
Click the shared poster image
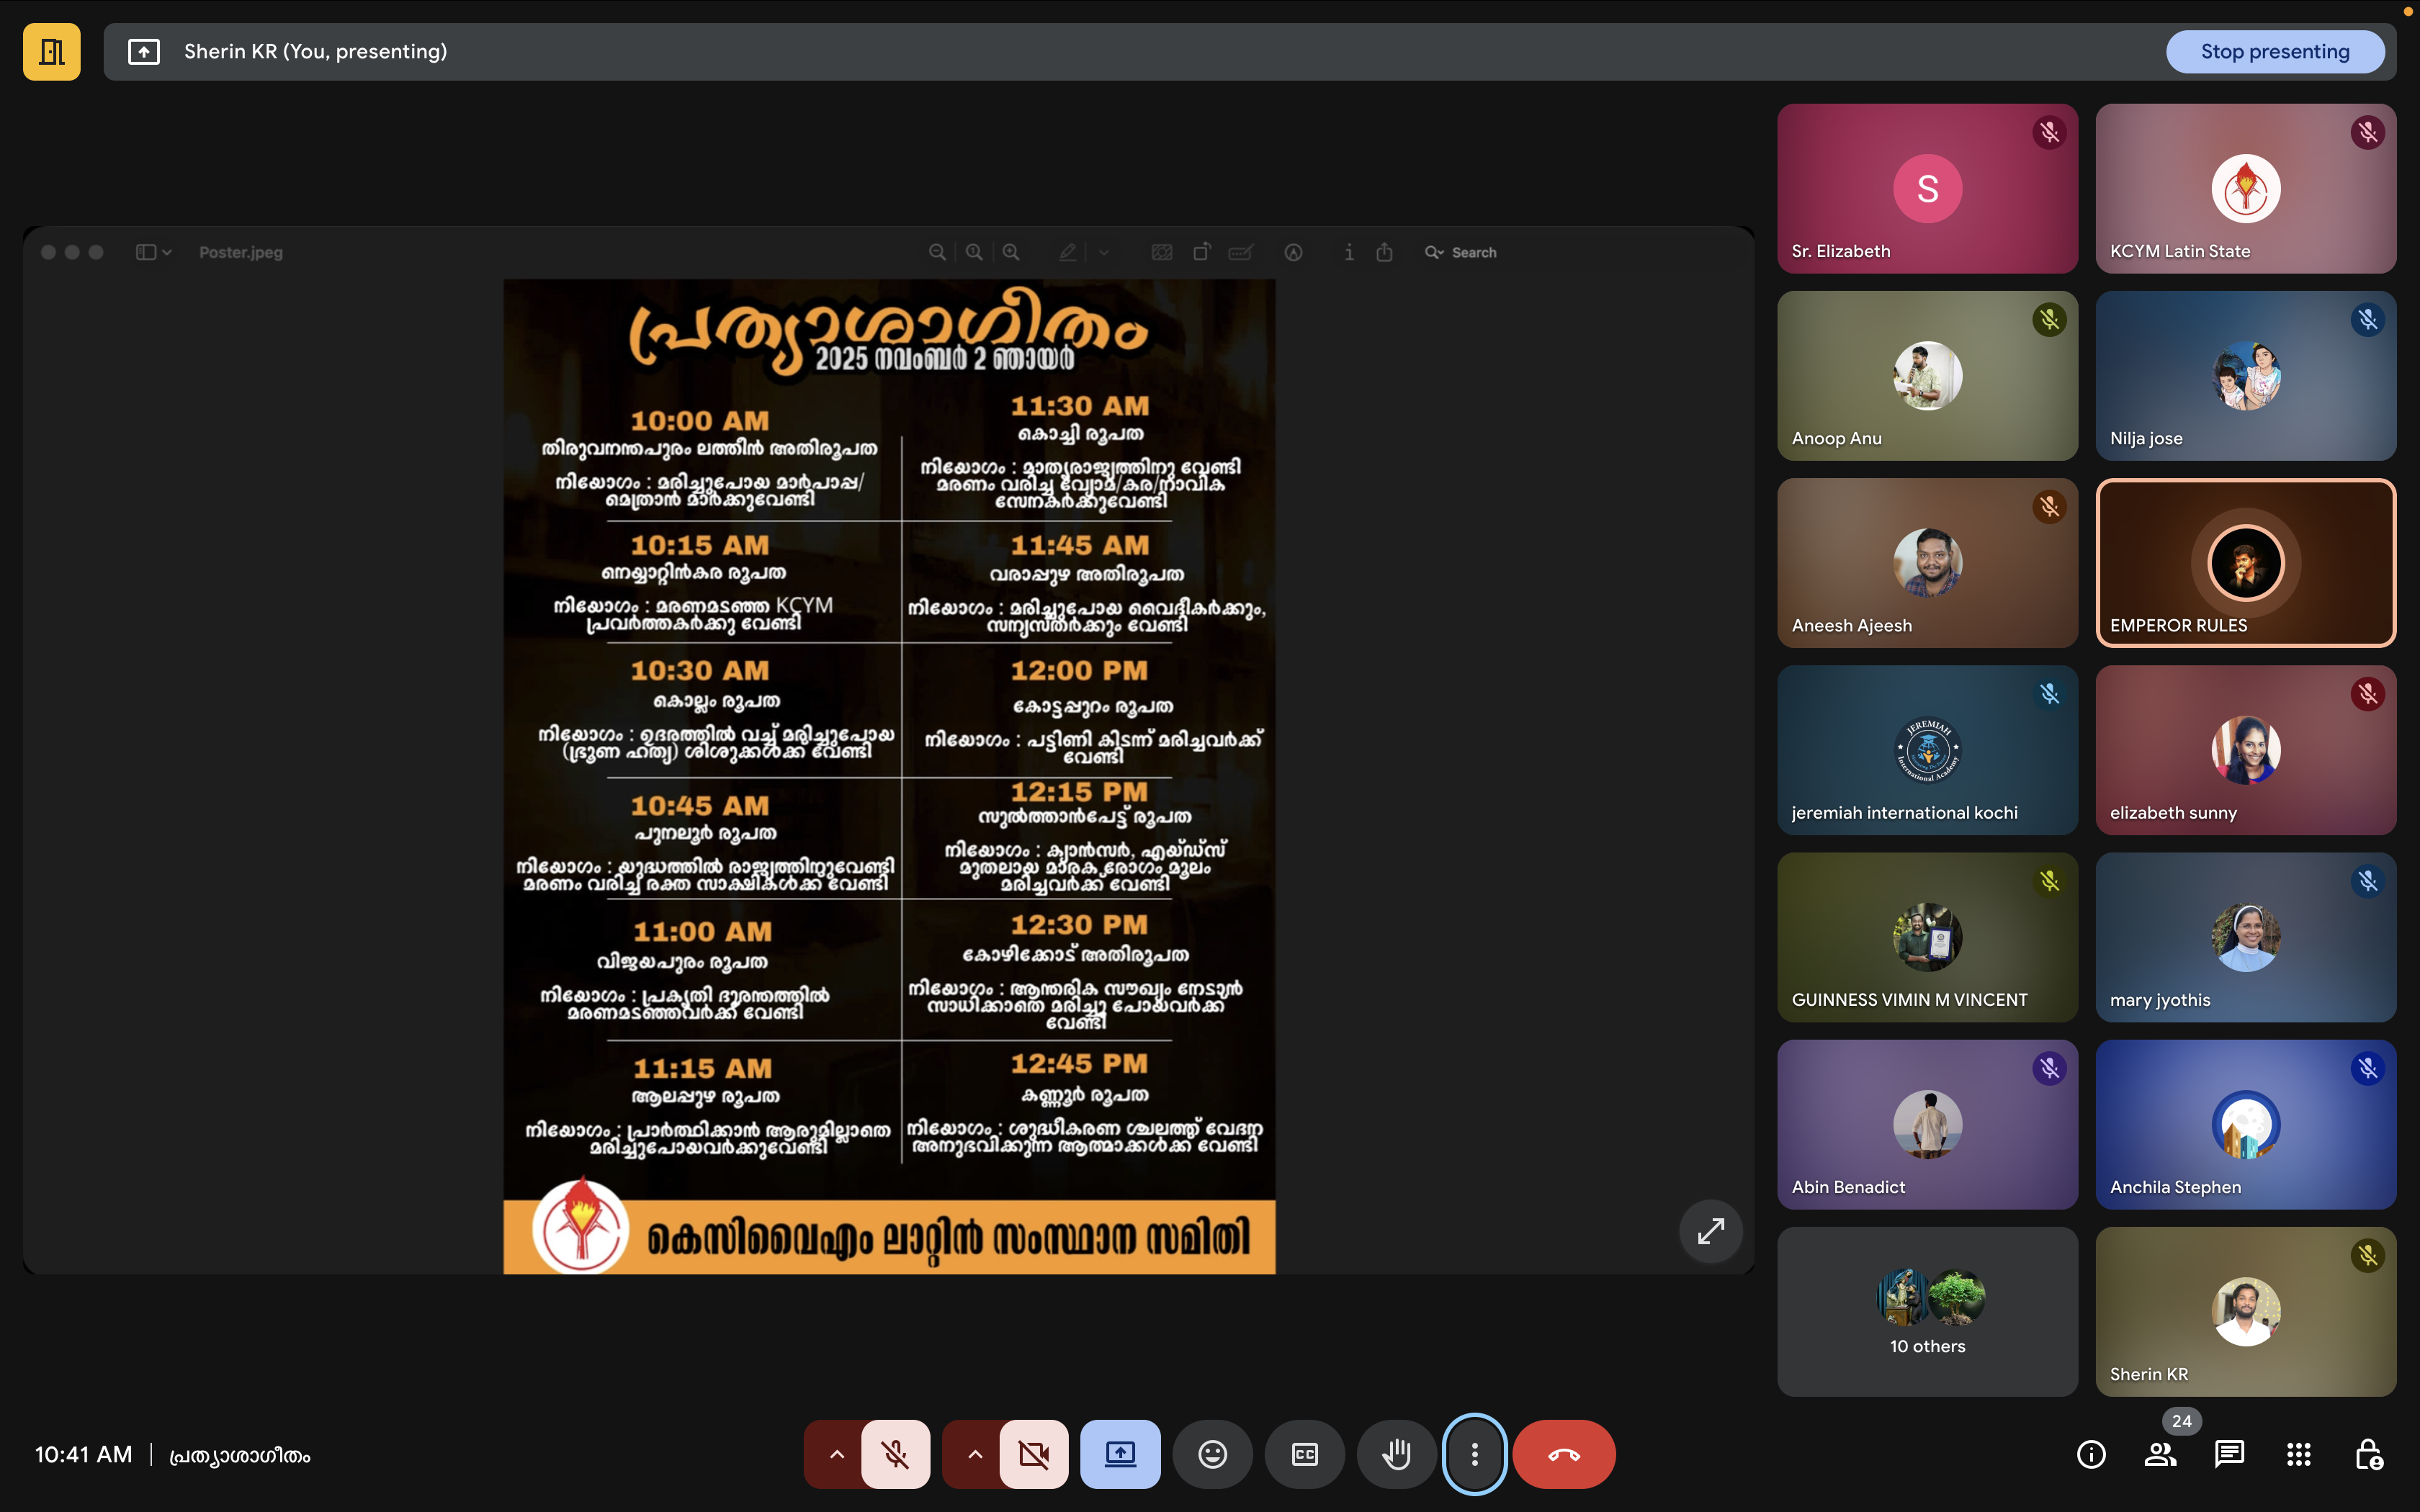(889, 776)
